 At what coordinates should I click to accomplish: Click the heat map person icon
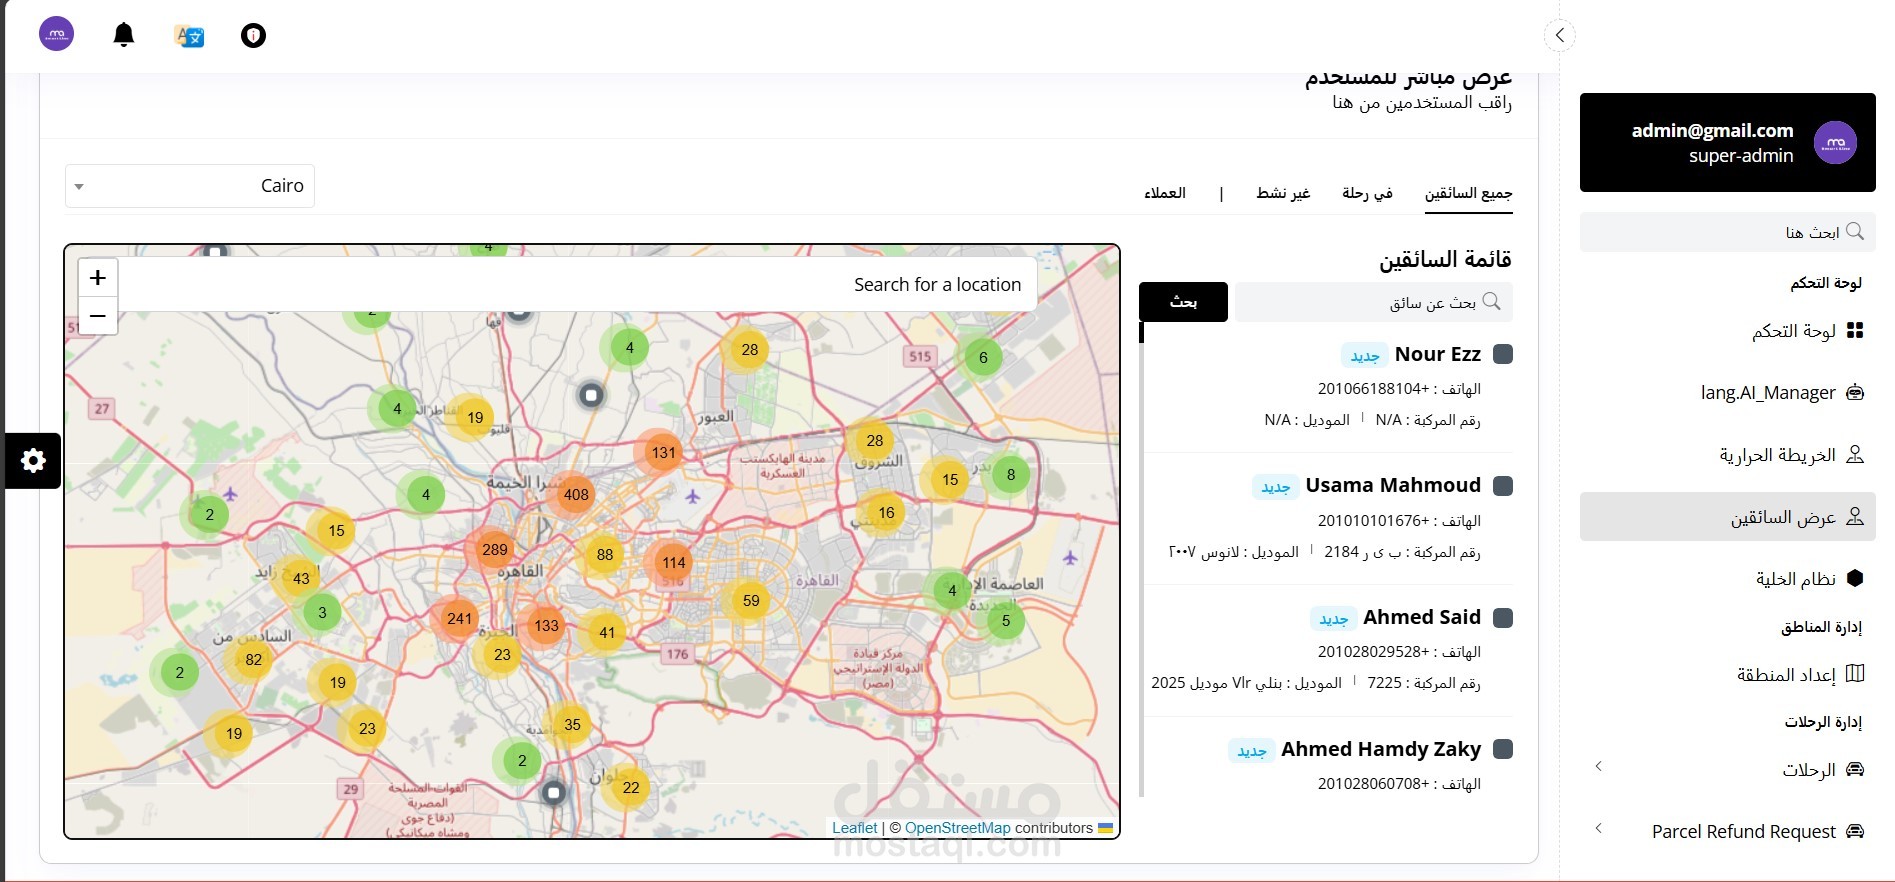click(1855, 455)
